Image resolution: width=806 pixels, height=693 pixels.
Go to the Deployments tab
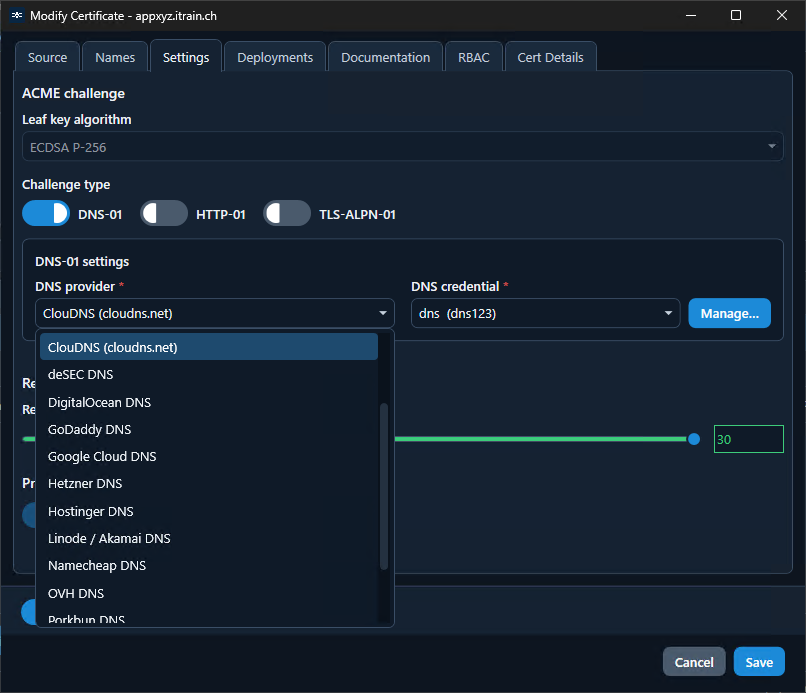(x=275, y=57)
